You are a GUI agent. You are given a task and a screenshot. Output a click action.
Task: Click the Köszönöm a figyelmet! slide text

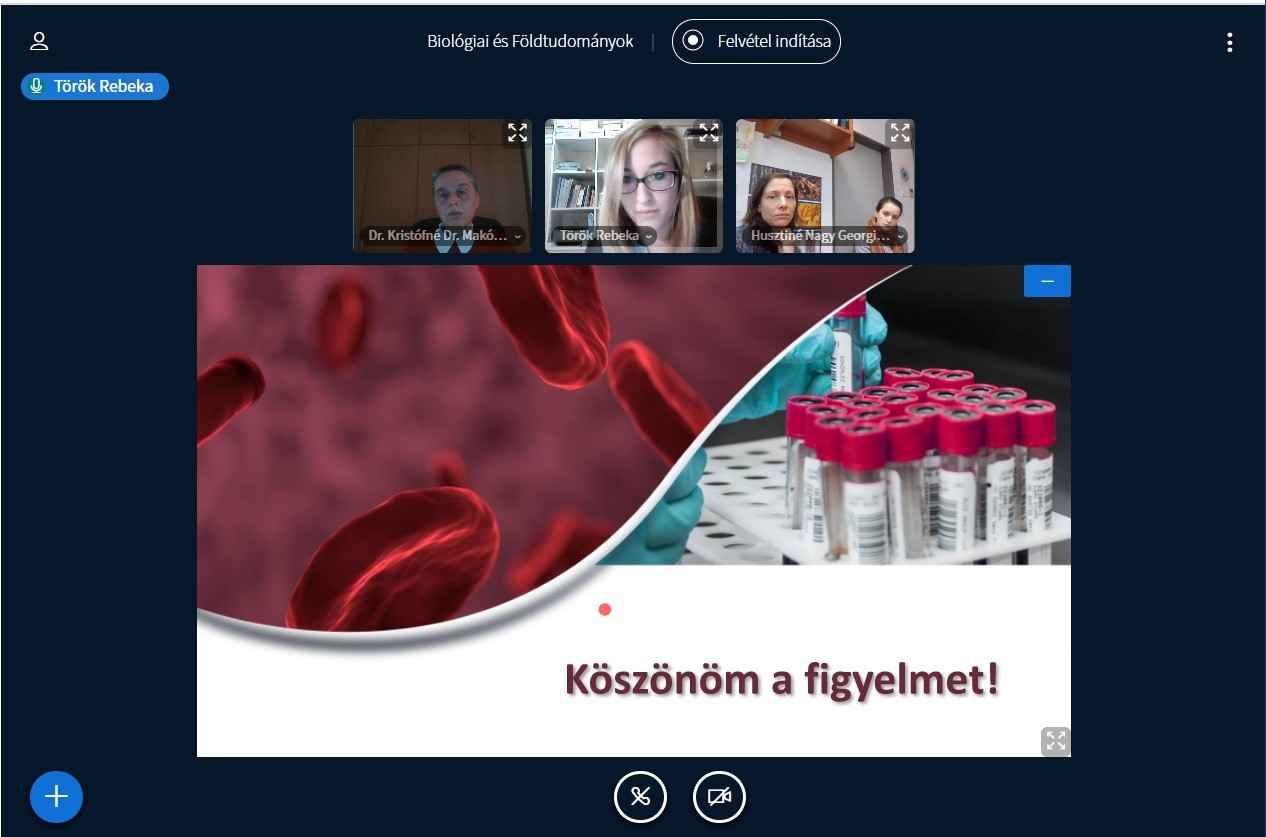[x=782, y=679]
